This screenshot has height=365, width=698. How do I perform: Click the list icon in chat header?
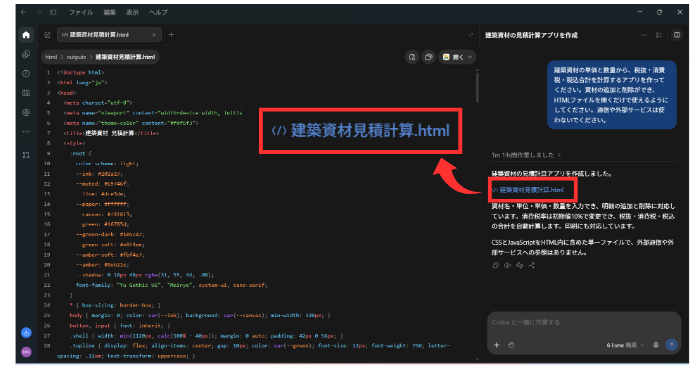click(x=659, y=35)
